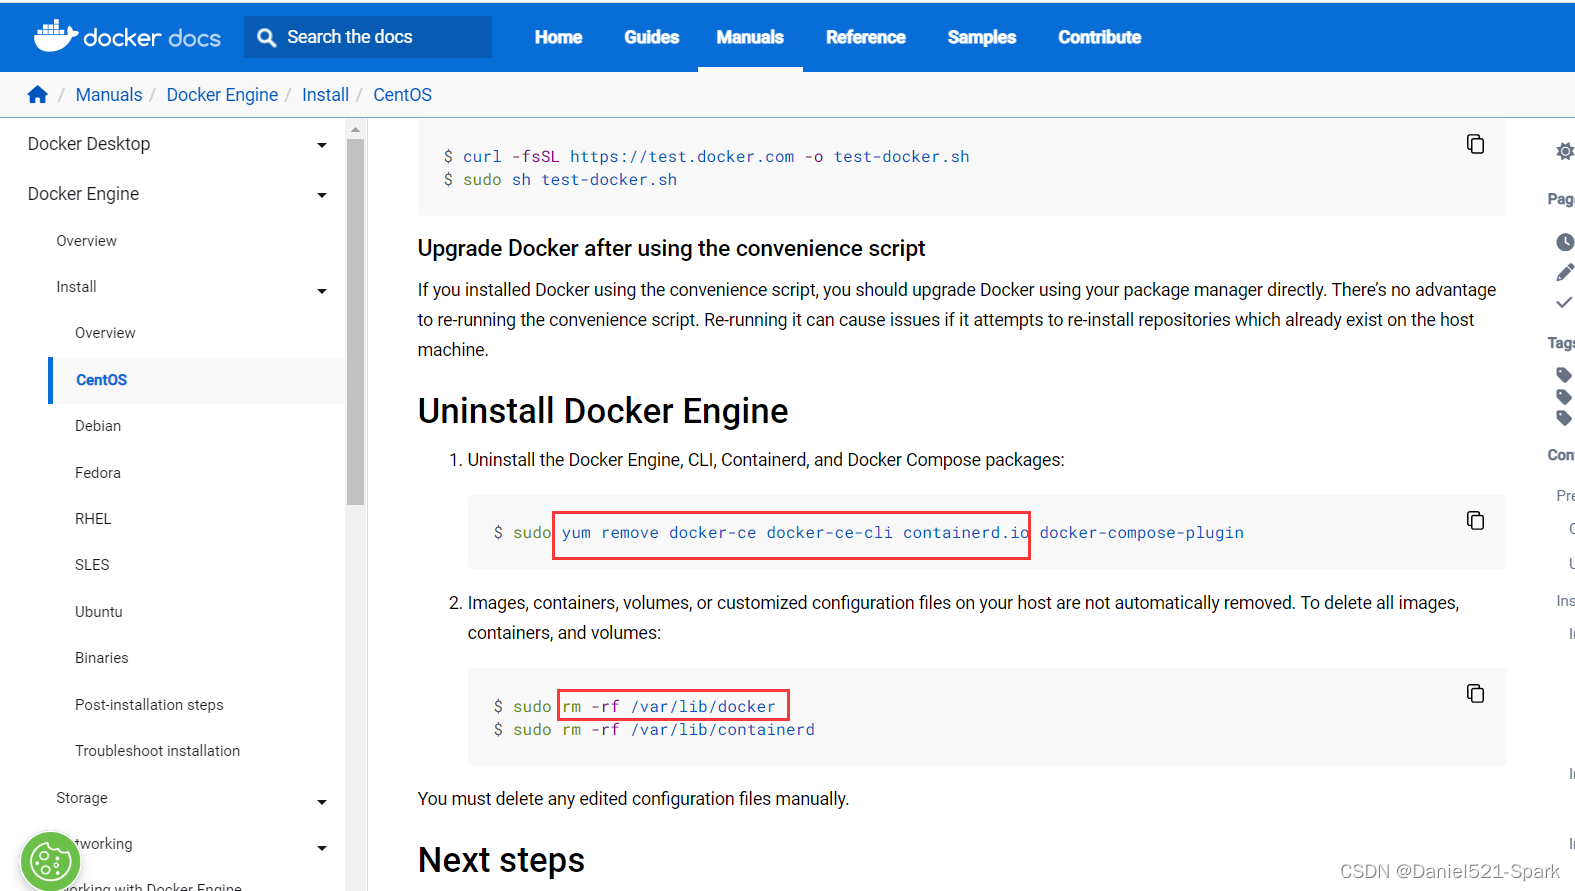Viewport: 1575px width, 891px height.
Task: Click the Install breadcrumb link
Action: [325, 94]
